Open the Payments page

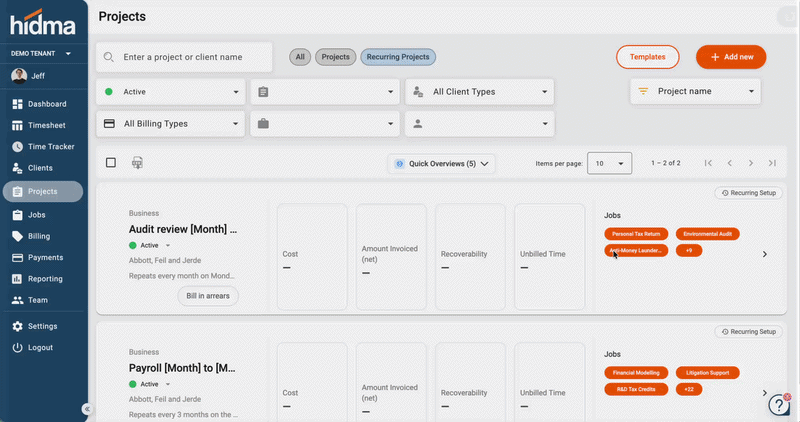(45, 258)
